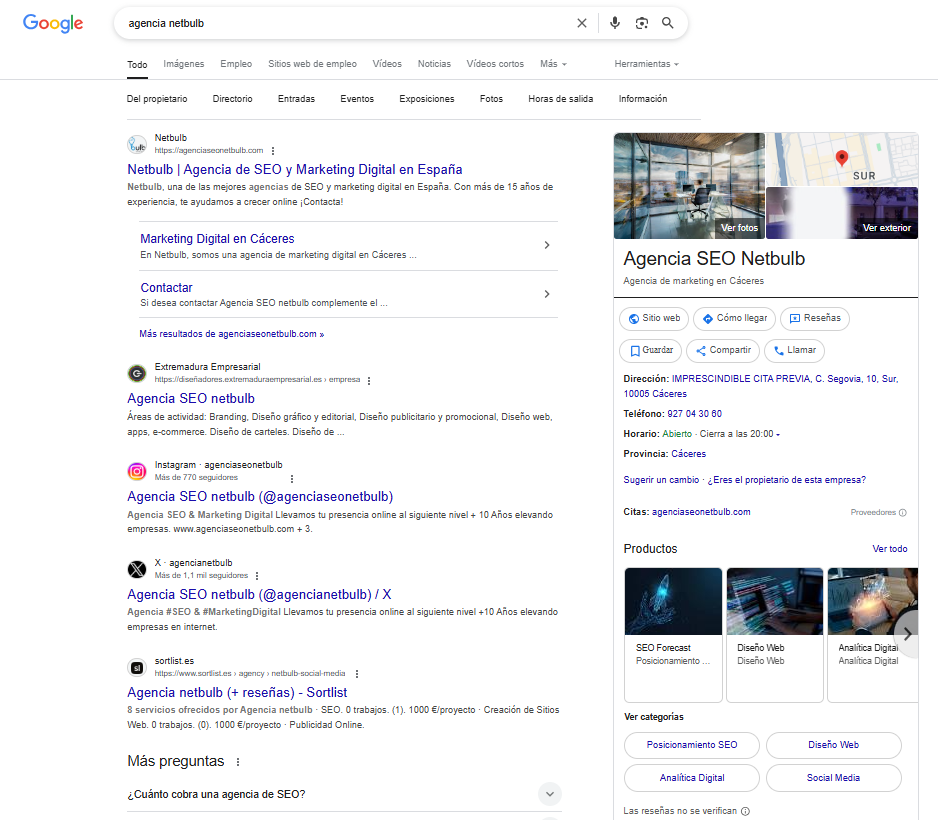Switch to the Imágenes tab

point(184,63)
